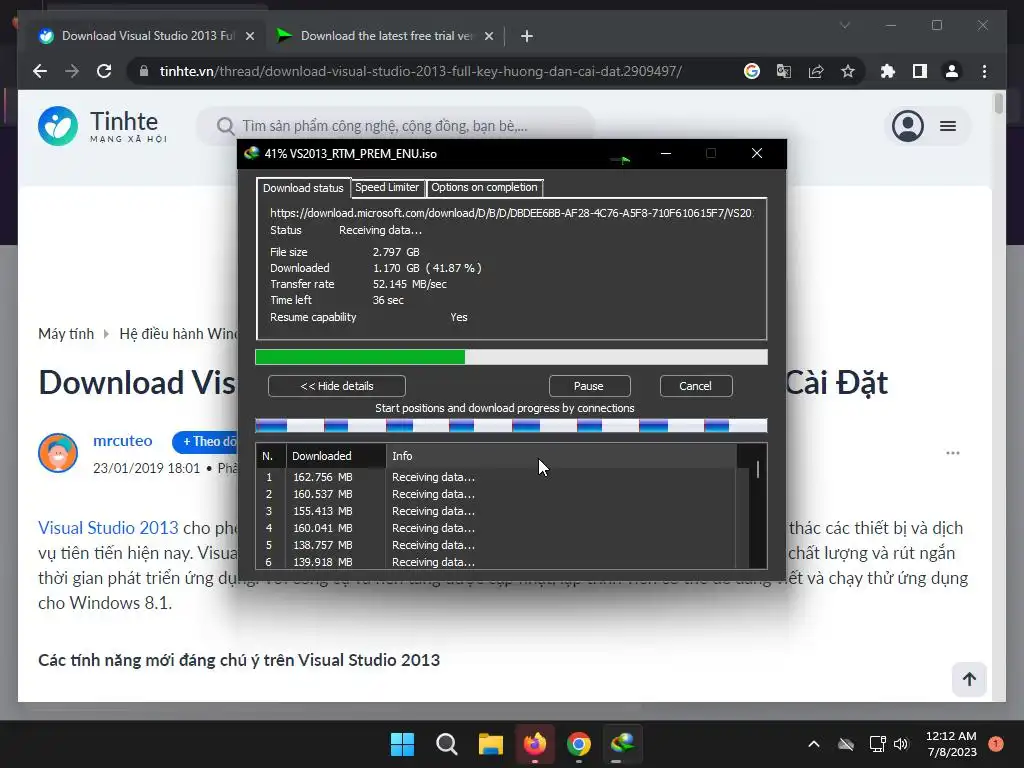The image size is (1024, 768).
Task: Bookmark this page with the star icon
Action: [848, 71]
